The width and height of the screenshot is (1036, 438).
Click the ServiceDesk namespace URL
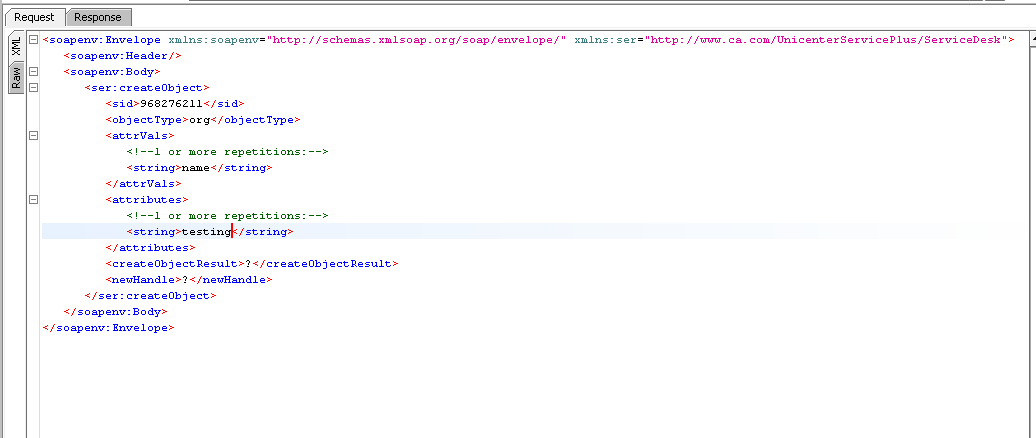pyautogui.click(x=826, y=40)
